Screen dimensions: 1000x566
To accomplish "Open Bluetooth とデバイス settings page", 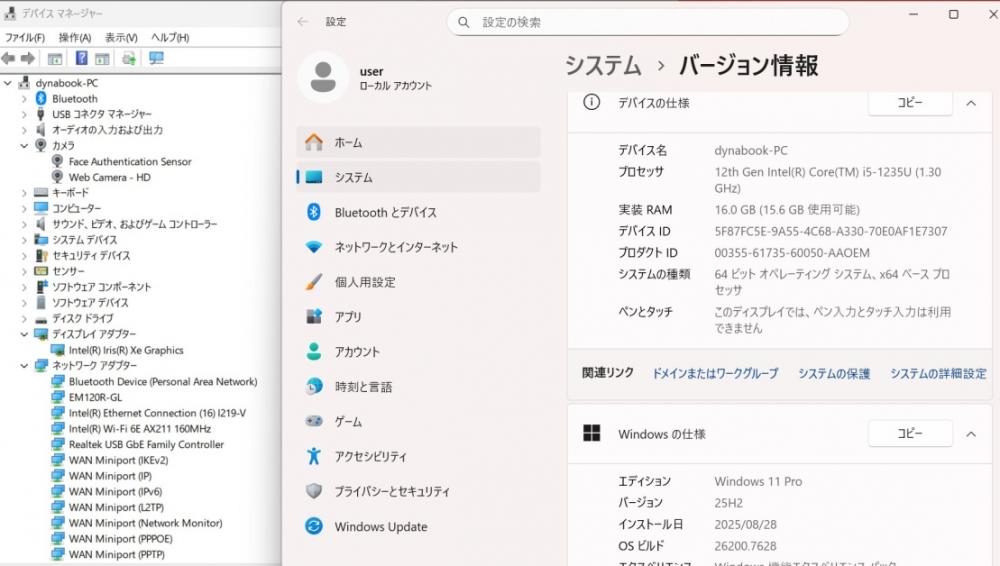I will 385,213.
